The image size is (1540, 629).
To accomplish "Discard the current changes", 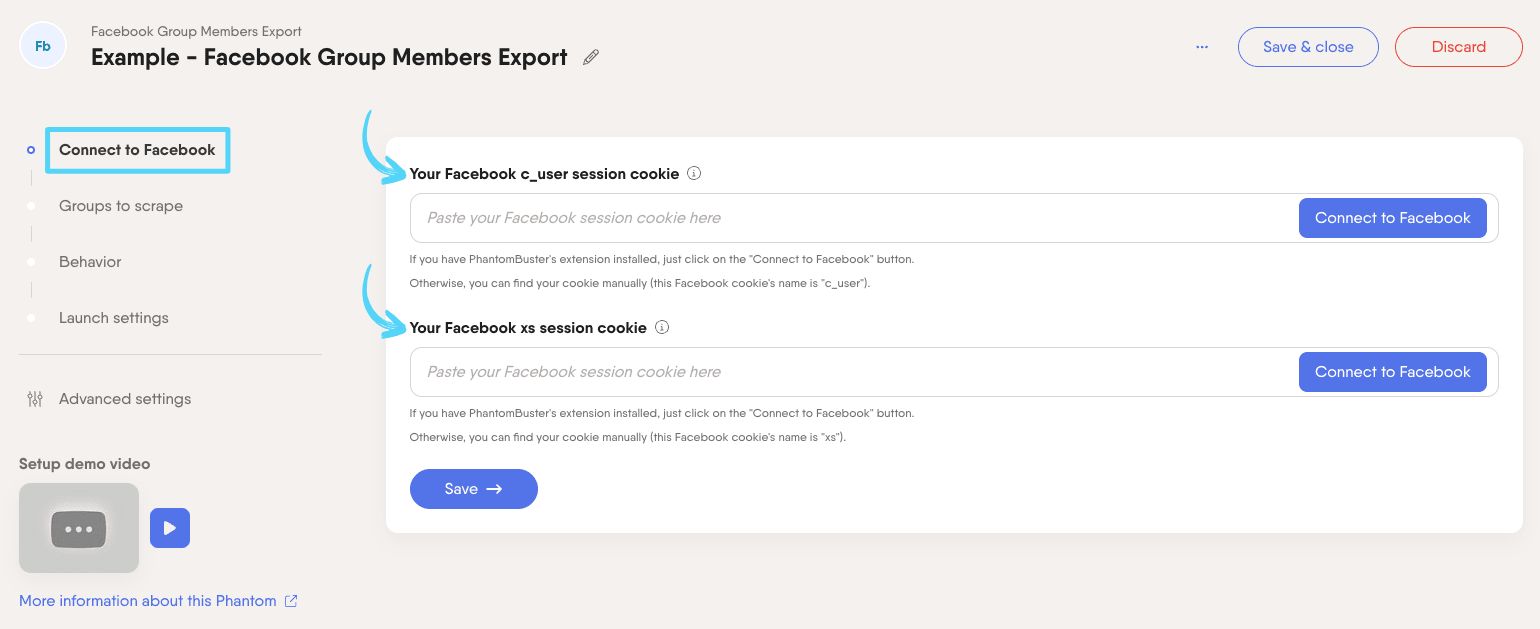I will [1459, 47].
